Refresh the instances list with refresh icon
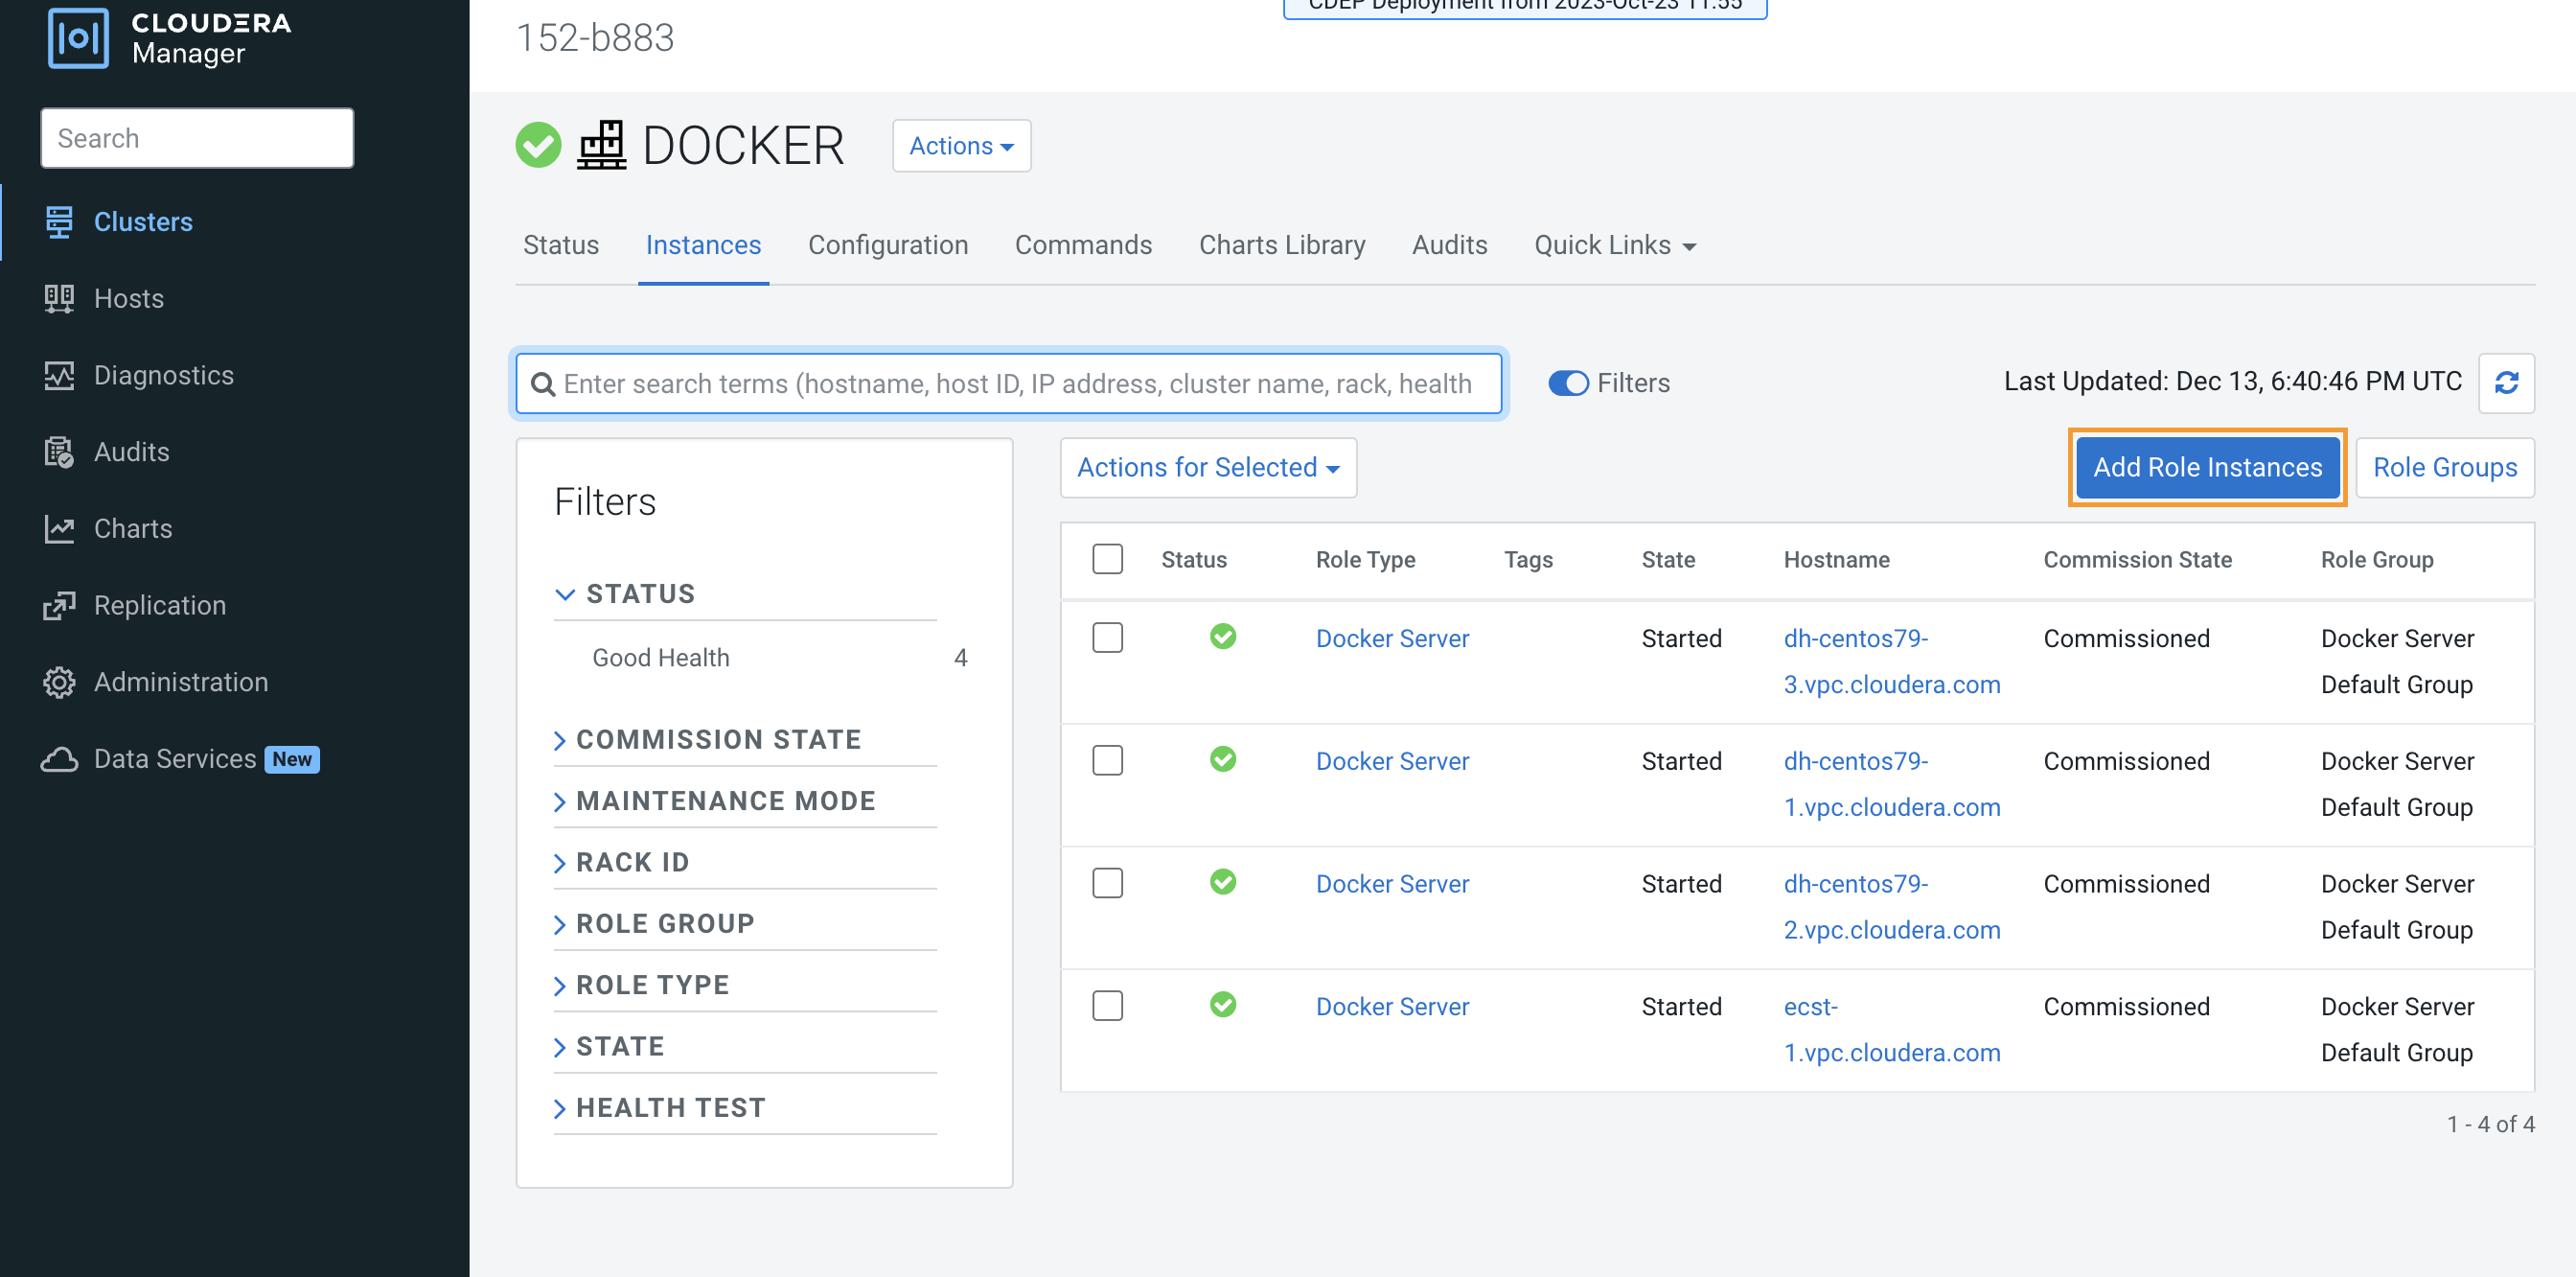This screenshot has height=1277, width=2576. [x=2505, y=383]
